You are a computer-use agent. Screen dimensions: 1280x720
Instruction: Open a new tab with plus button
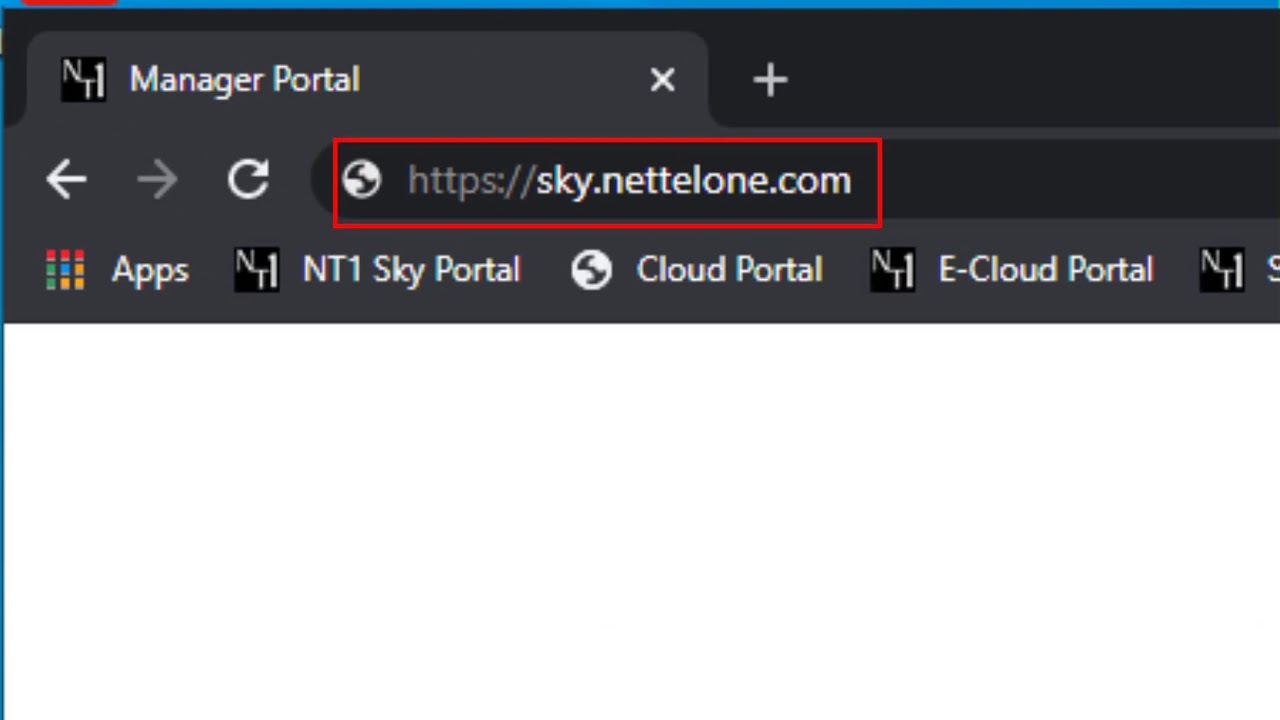770,80
